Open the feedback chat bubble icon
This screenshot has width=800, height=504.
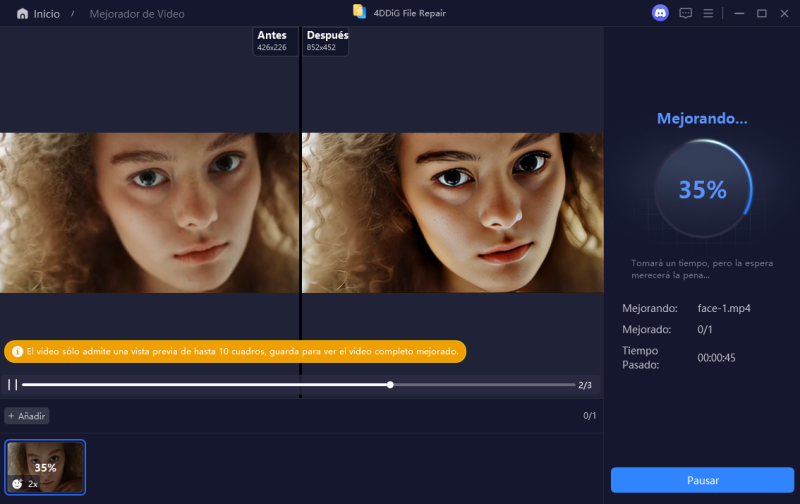coord(685,13)
